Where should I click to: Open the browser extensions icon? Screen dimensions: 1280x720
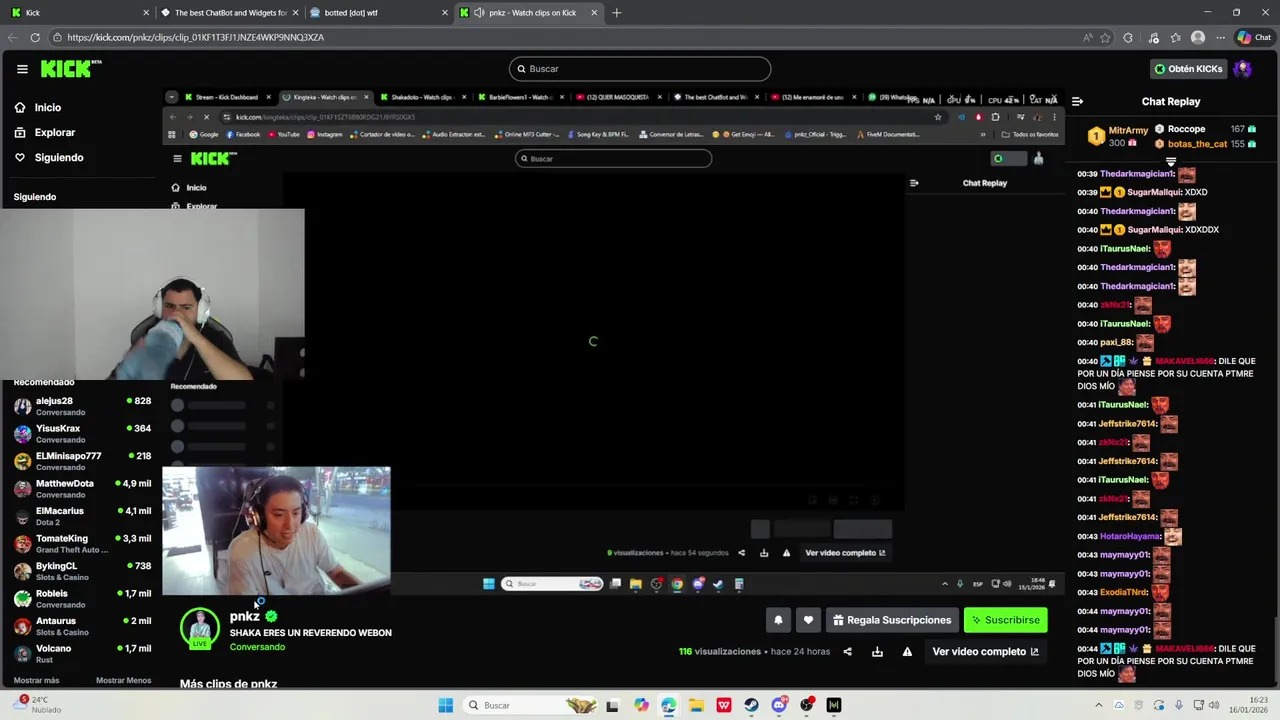tap(1128, 37)
